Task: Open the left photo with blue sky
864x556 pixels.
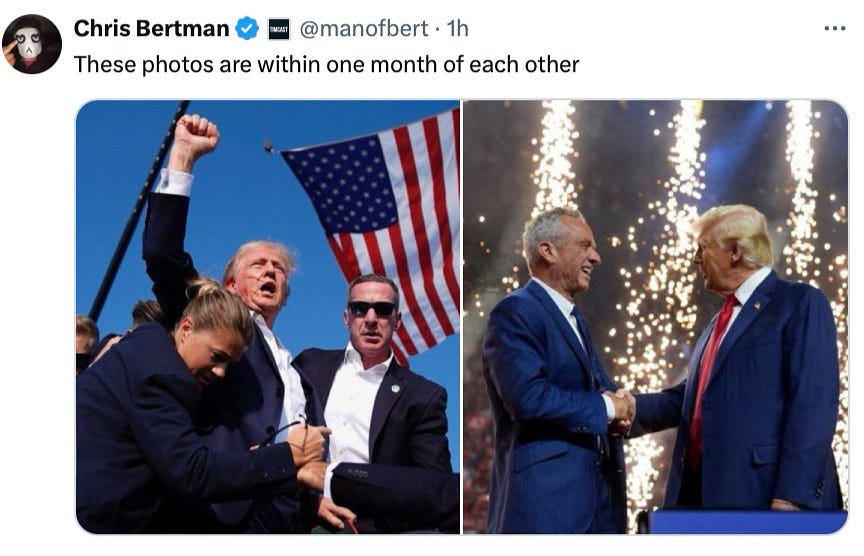Action: (268, 317)
